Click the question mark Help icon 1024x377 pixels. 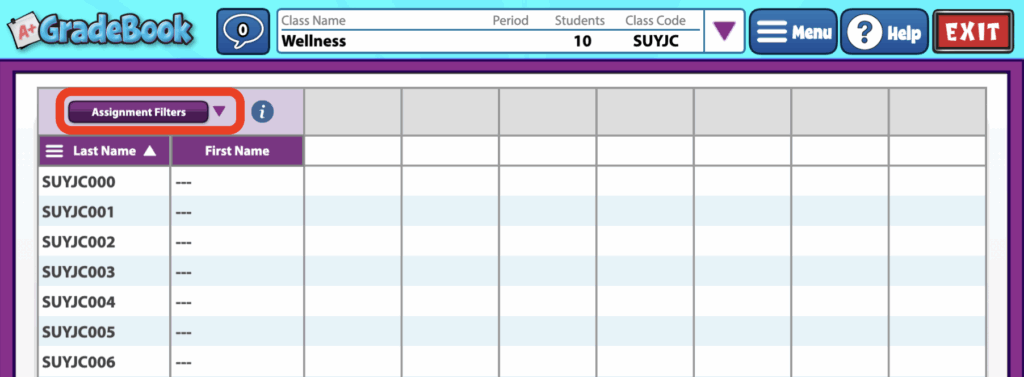864,31
